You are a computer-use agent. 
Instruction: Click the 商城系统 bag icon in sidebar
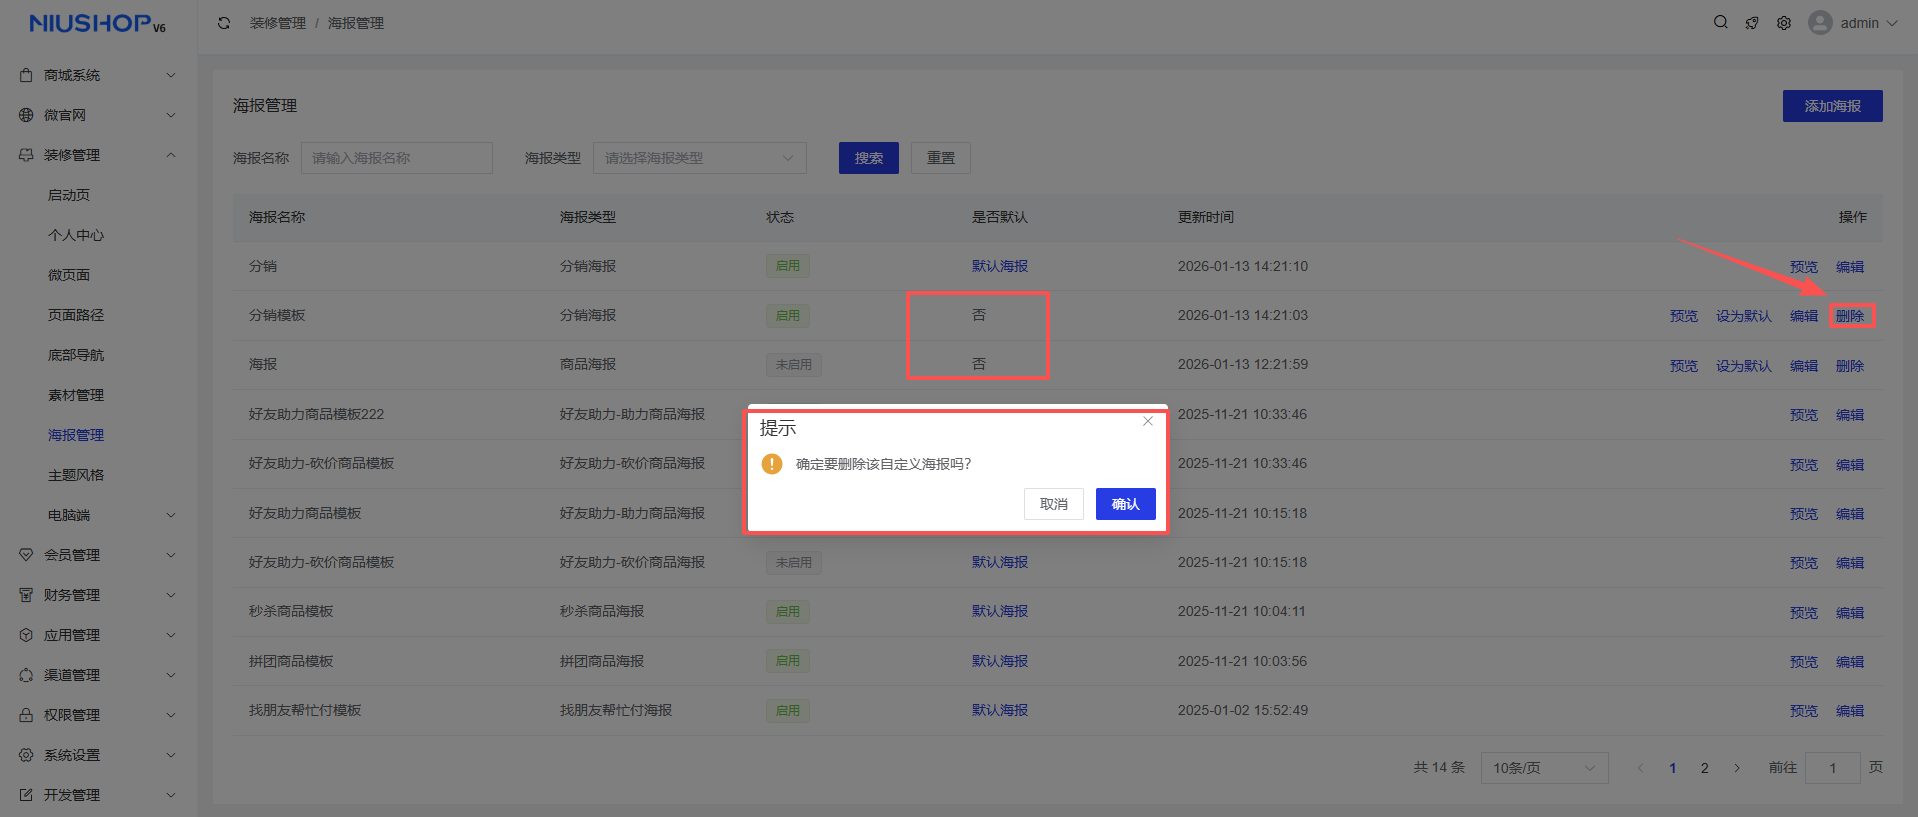26,75
